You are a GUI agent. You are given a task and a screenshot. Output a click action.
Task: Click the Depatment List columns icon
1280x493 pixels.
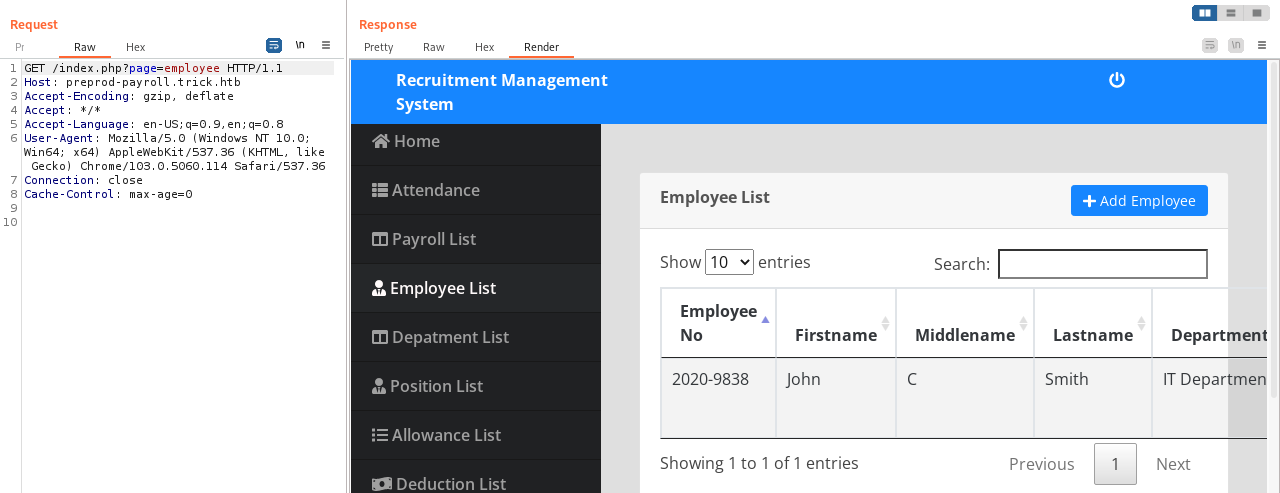(380, 337)
